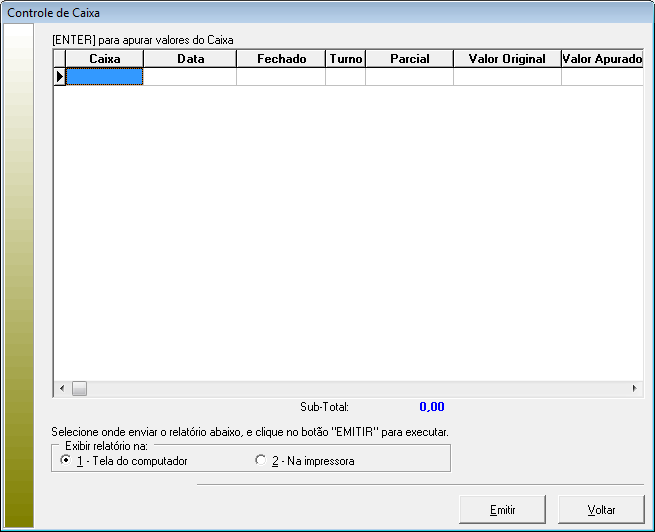Click the Fechado column header
This screenshot has width=655, height=532.
tap(281, 59)
